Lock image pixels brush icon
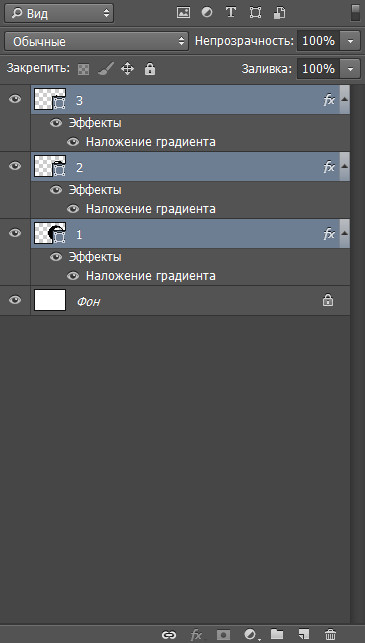This screenshot has height=643, width=365. pyautogui.click(x=105, y=68)
